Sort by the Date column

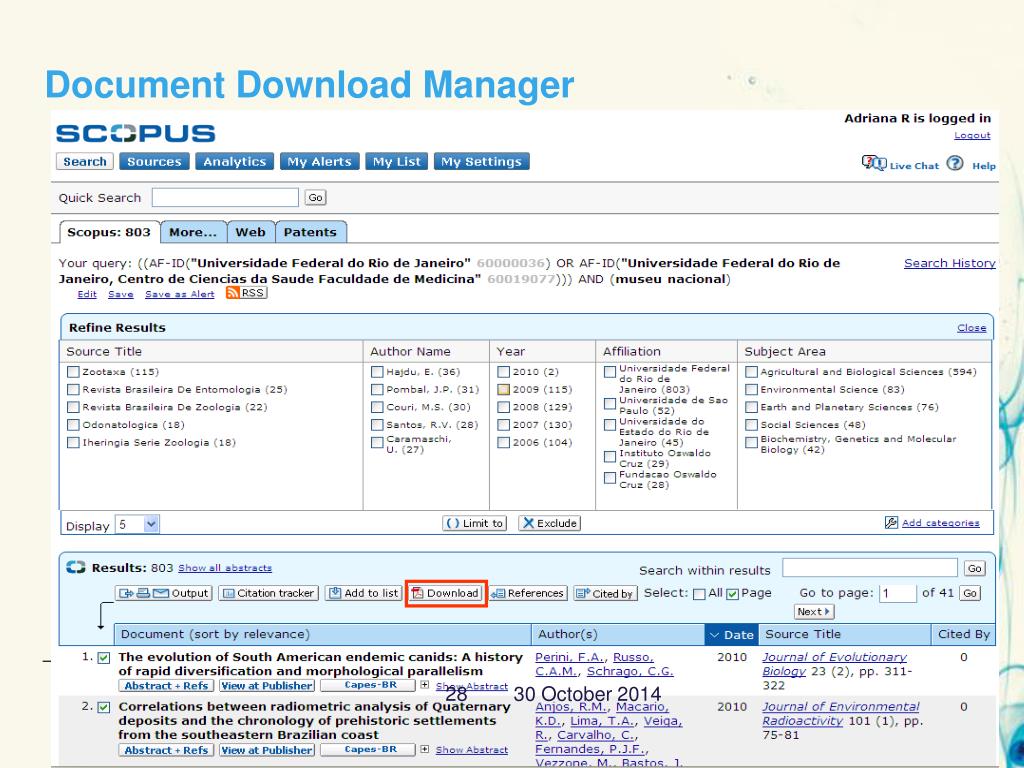pyautogui.click(x=731, y=635)
